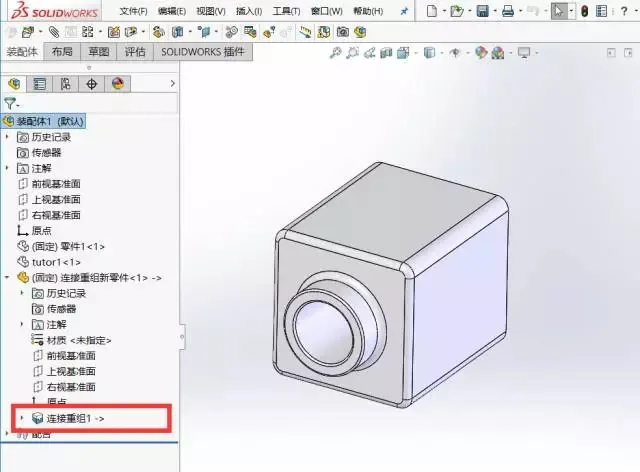Open 帮助(H) menu
This screenshot has width=640, height=472.
click(368, 11)
